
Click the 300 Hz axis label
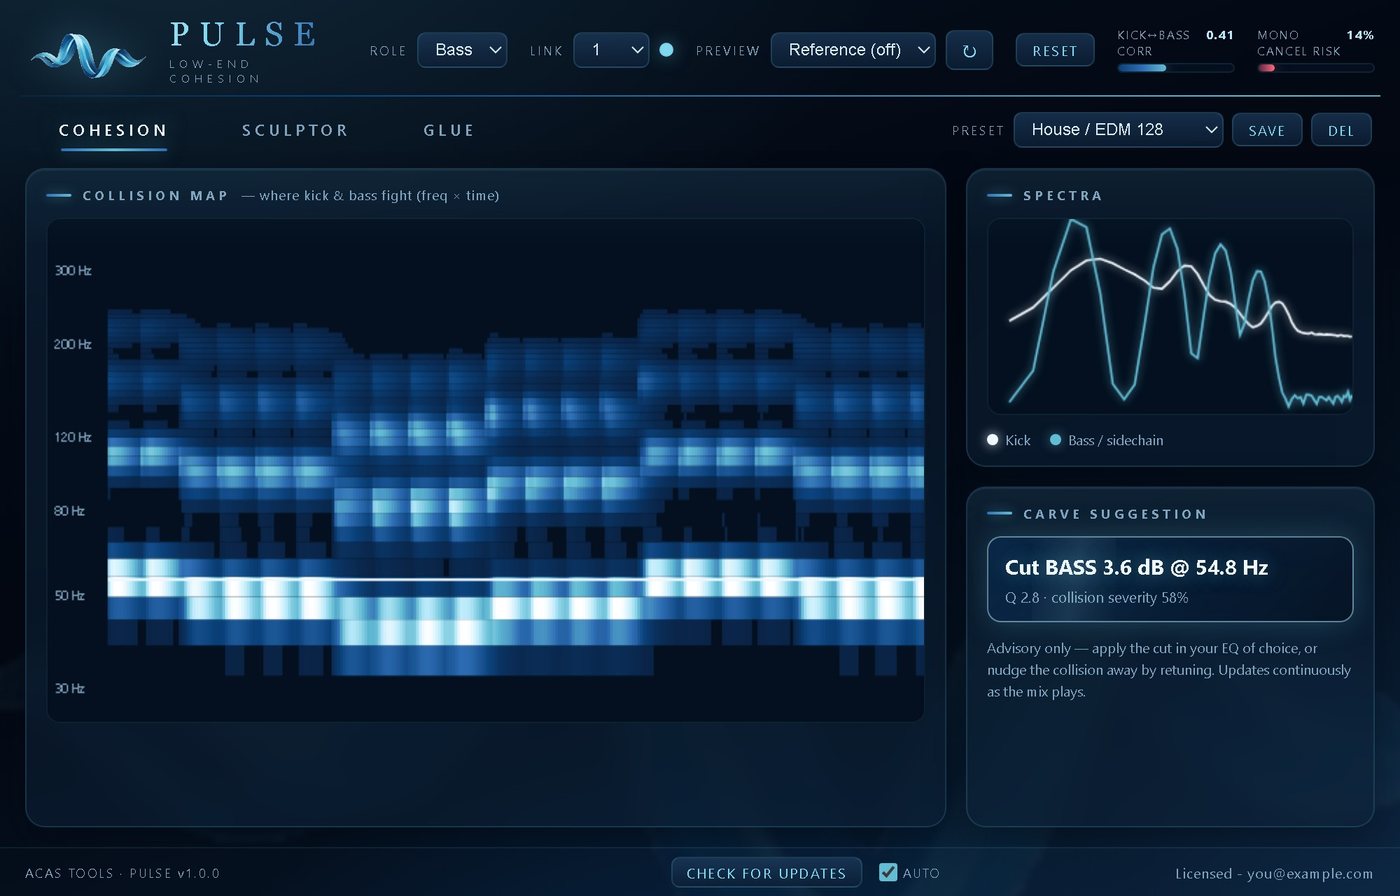point(73,271)
